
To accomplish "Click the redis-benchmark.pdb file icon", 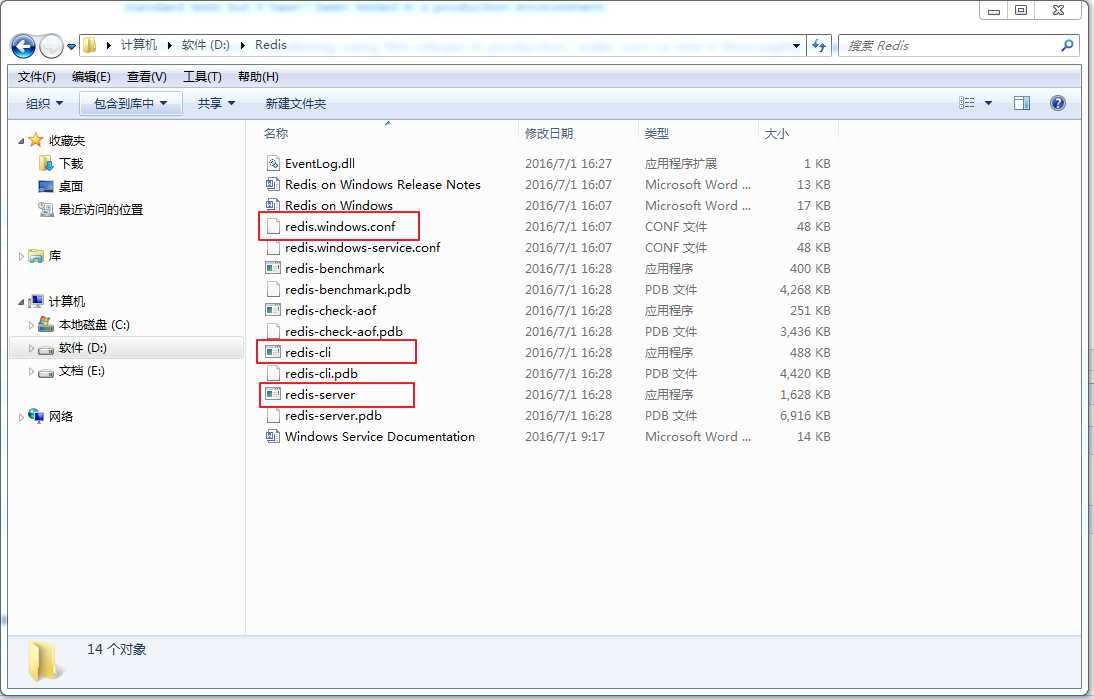I will coord(273,289).
